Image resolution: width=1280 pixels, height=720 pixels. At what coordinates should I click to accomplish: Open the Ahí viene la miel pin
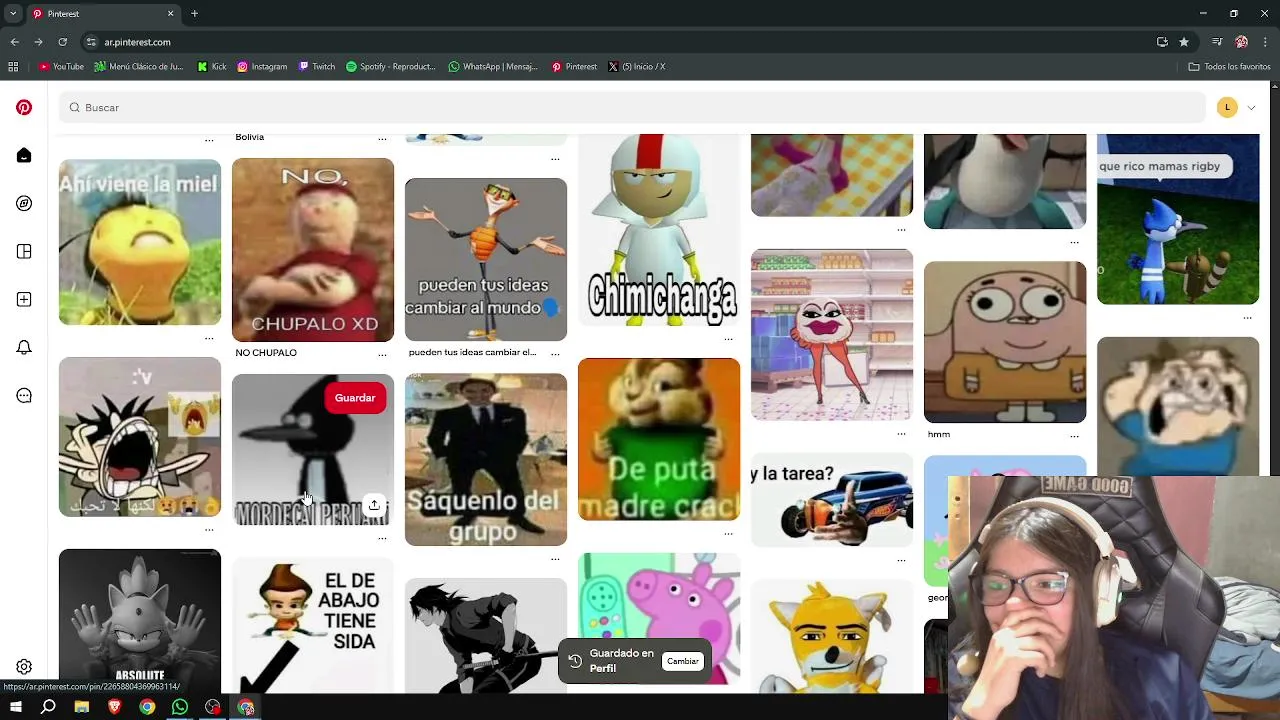(x=140, y=242)
